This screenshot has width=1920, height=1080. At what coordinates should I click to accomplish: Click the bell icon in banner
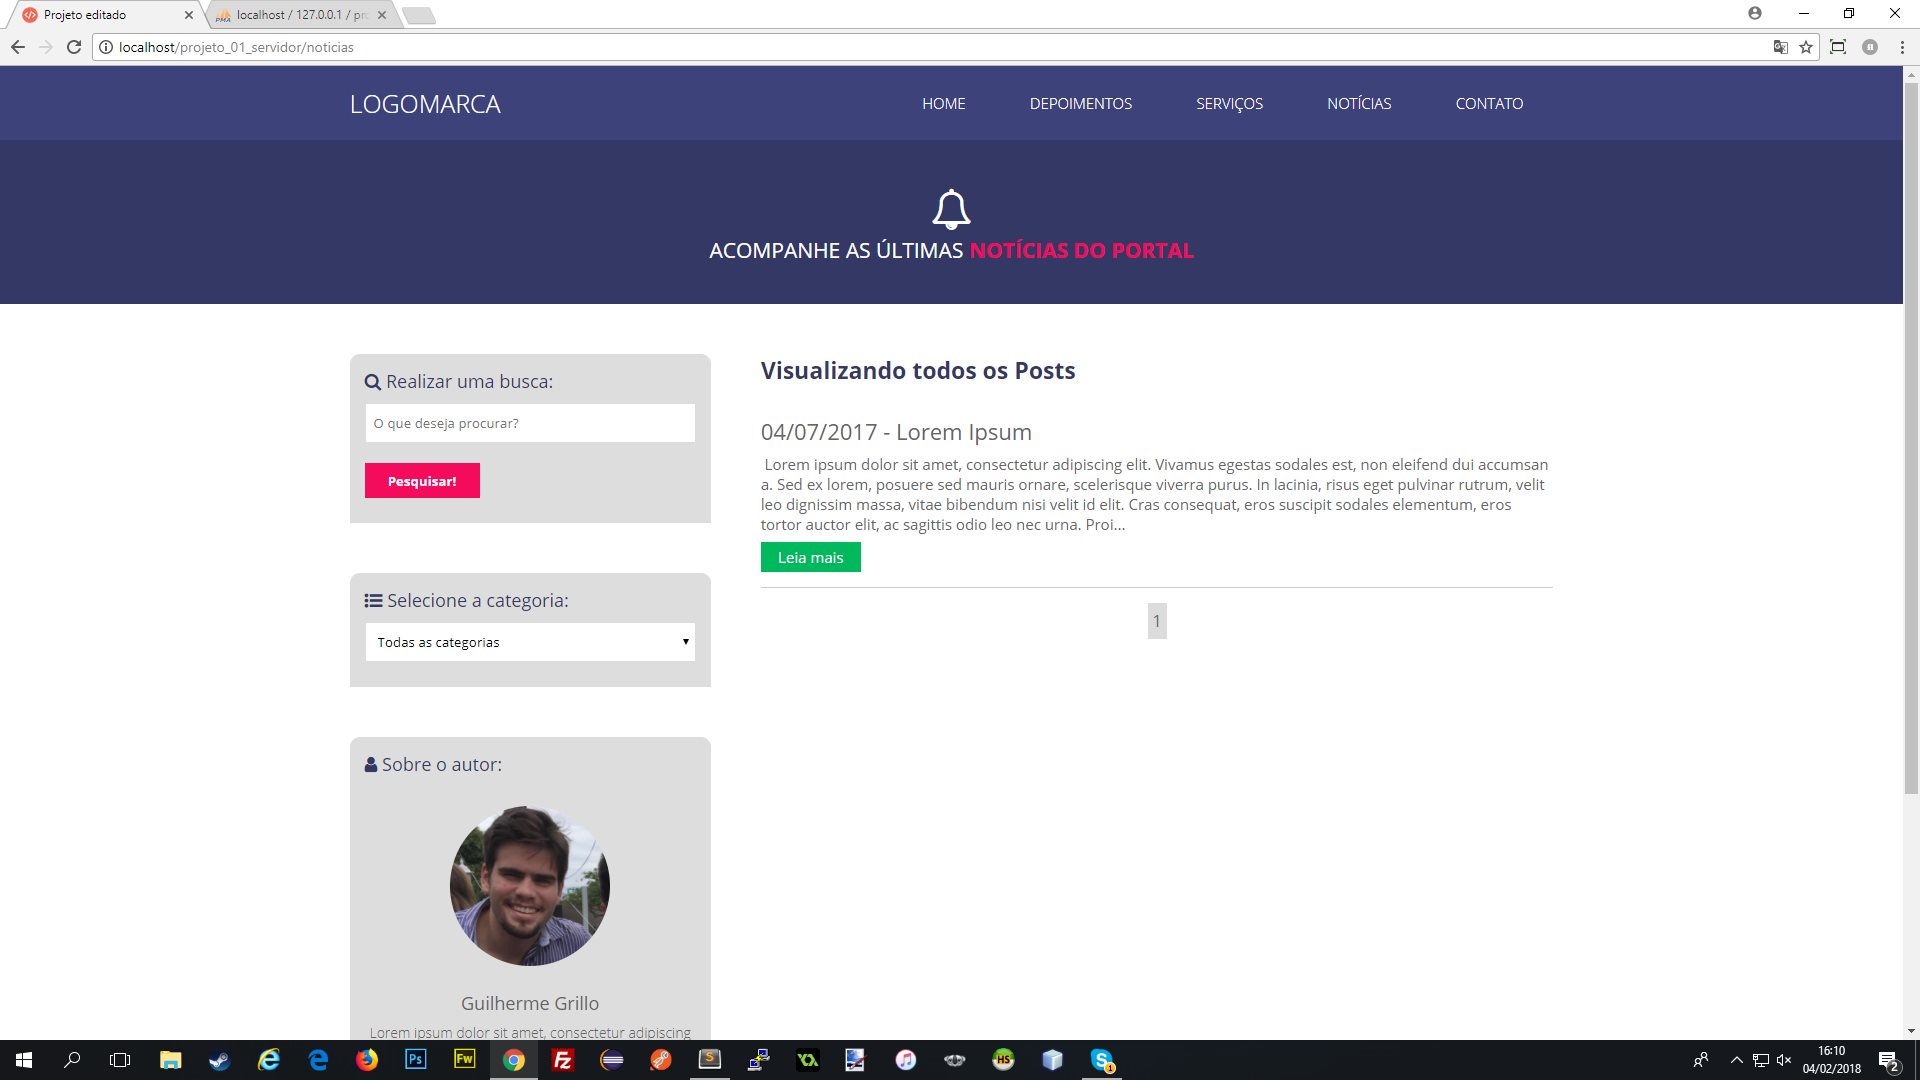(x=951, y=209)
